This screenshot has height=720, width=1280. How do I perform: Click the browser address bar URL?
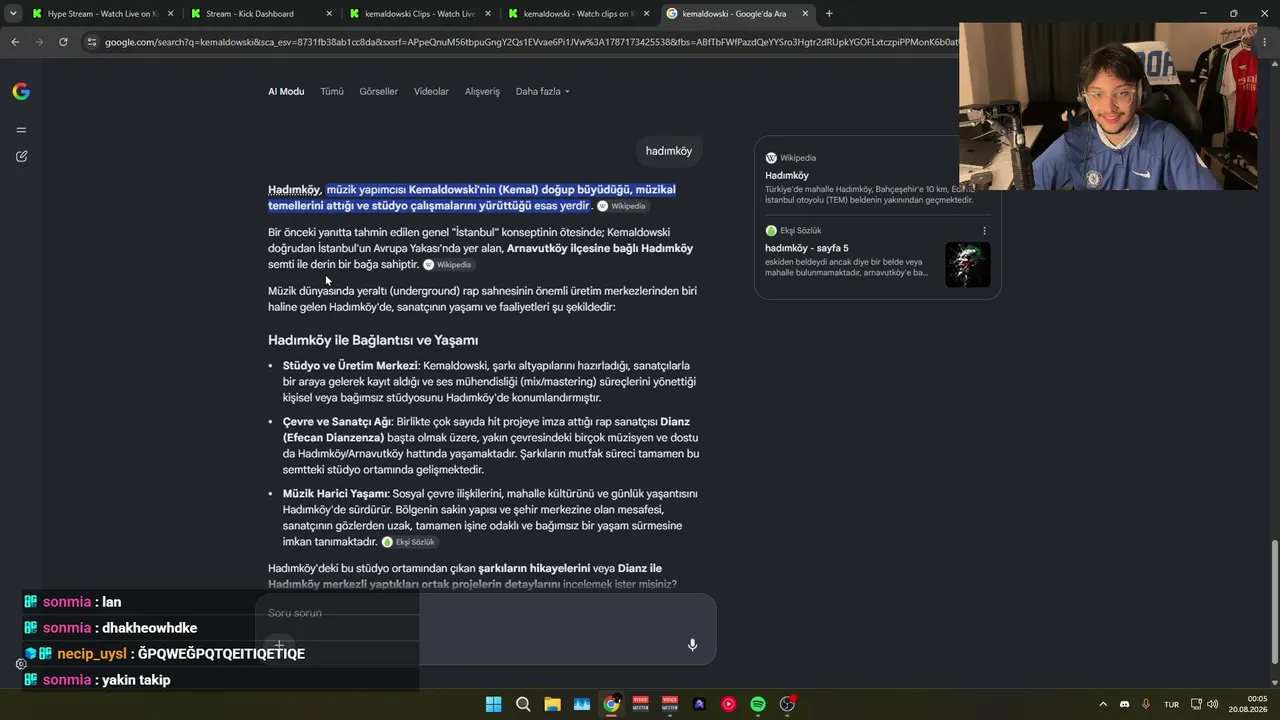click(530, 42)
